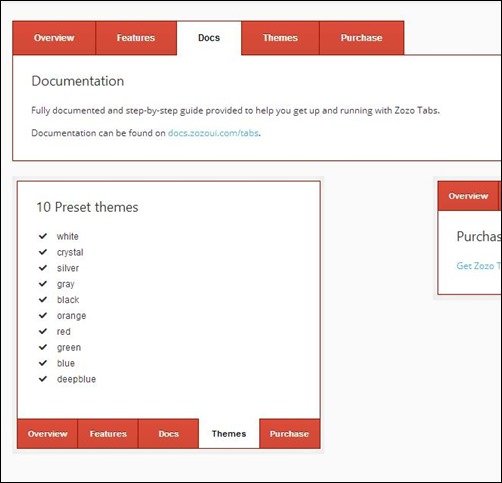Click the checkmark icon beside deepblue
This screenshot has height=483, width=502.
(43, 379)
